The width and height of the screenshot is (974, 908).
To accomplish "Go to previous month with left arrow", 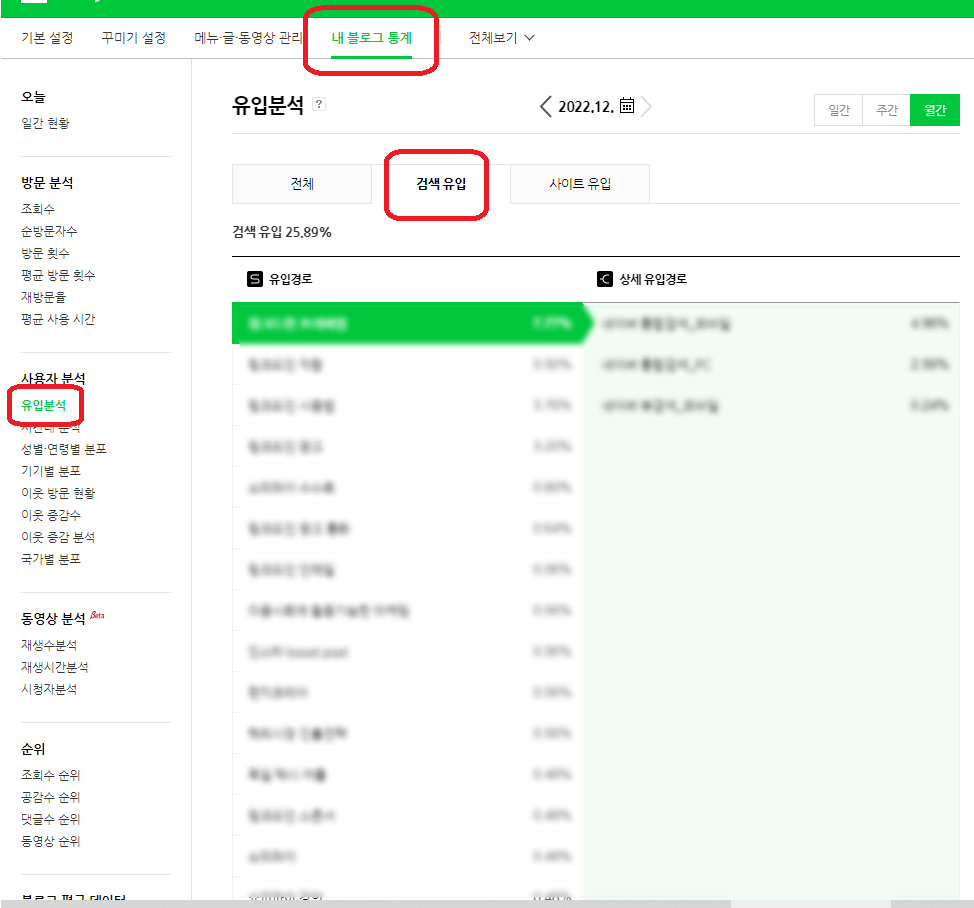I will 545,106.
